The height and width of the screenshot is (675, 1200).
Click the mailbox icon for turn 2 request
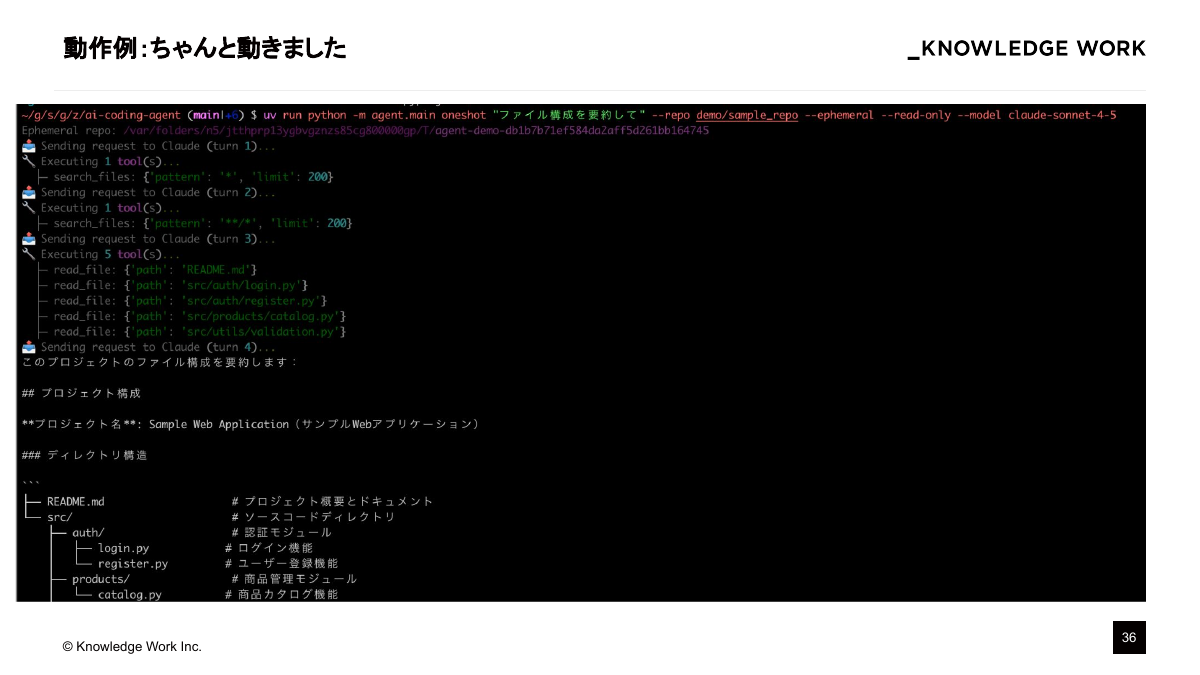point(28,192)
